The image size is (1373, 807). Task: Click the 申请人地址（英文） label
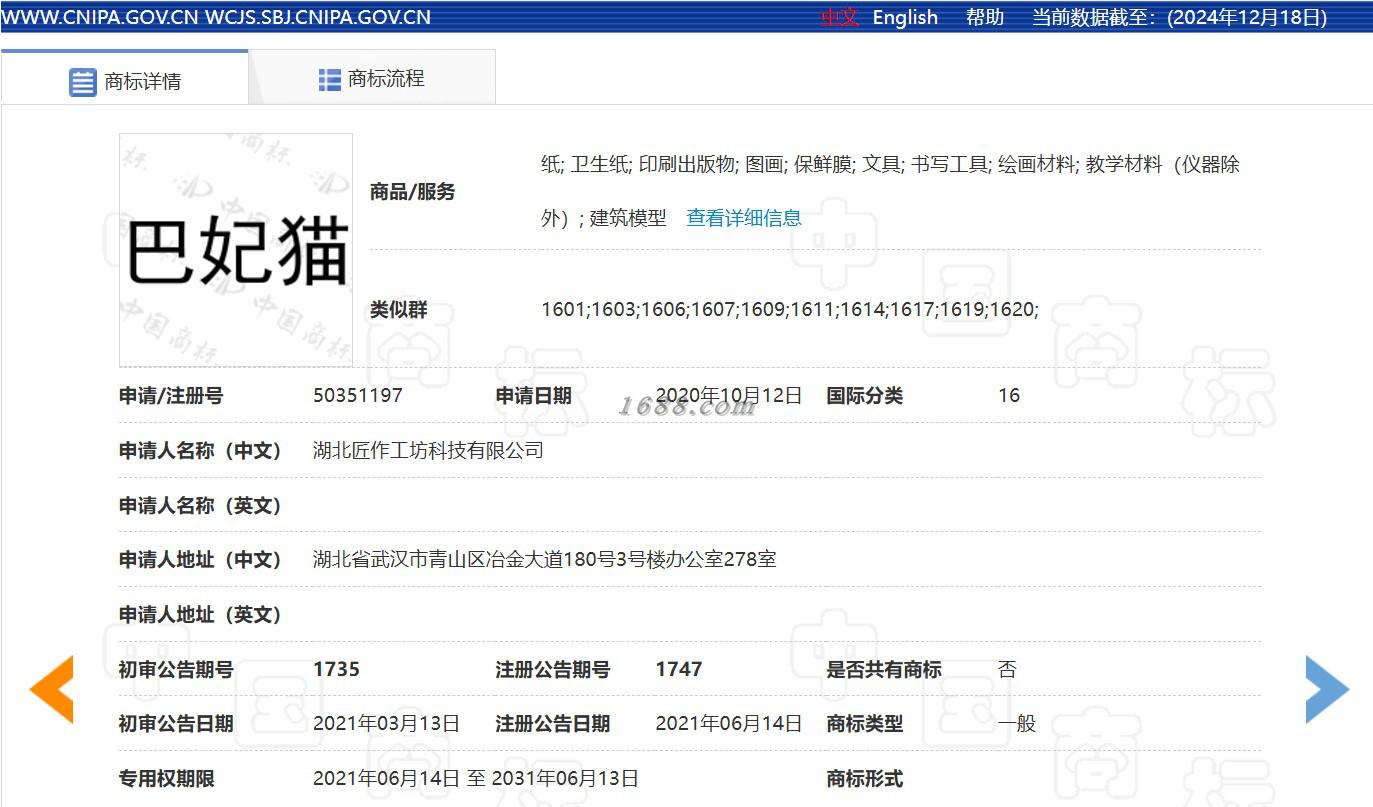point(200,614)
